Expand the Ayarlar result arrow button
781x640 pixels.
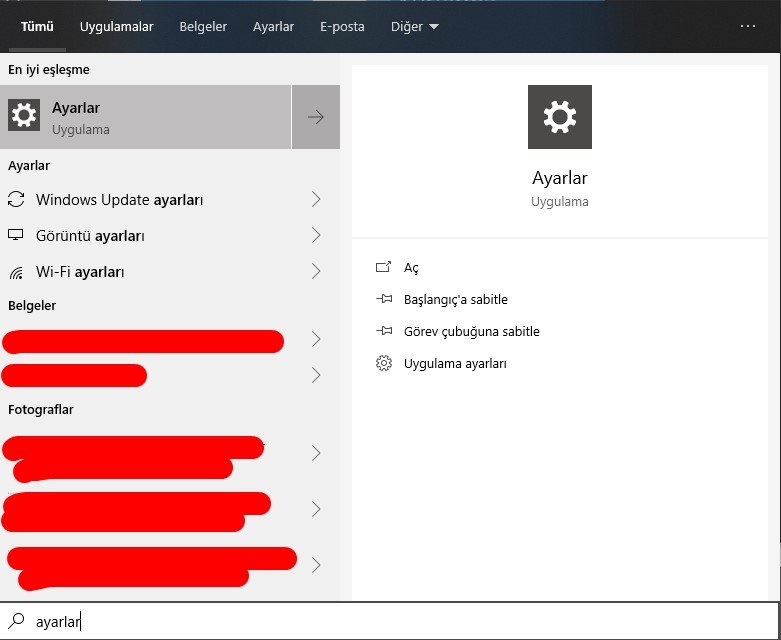pos(316,117)
